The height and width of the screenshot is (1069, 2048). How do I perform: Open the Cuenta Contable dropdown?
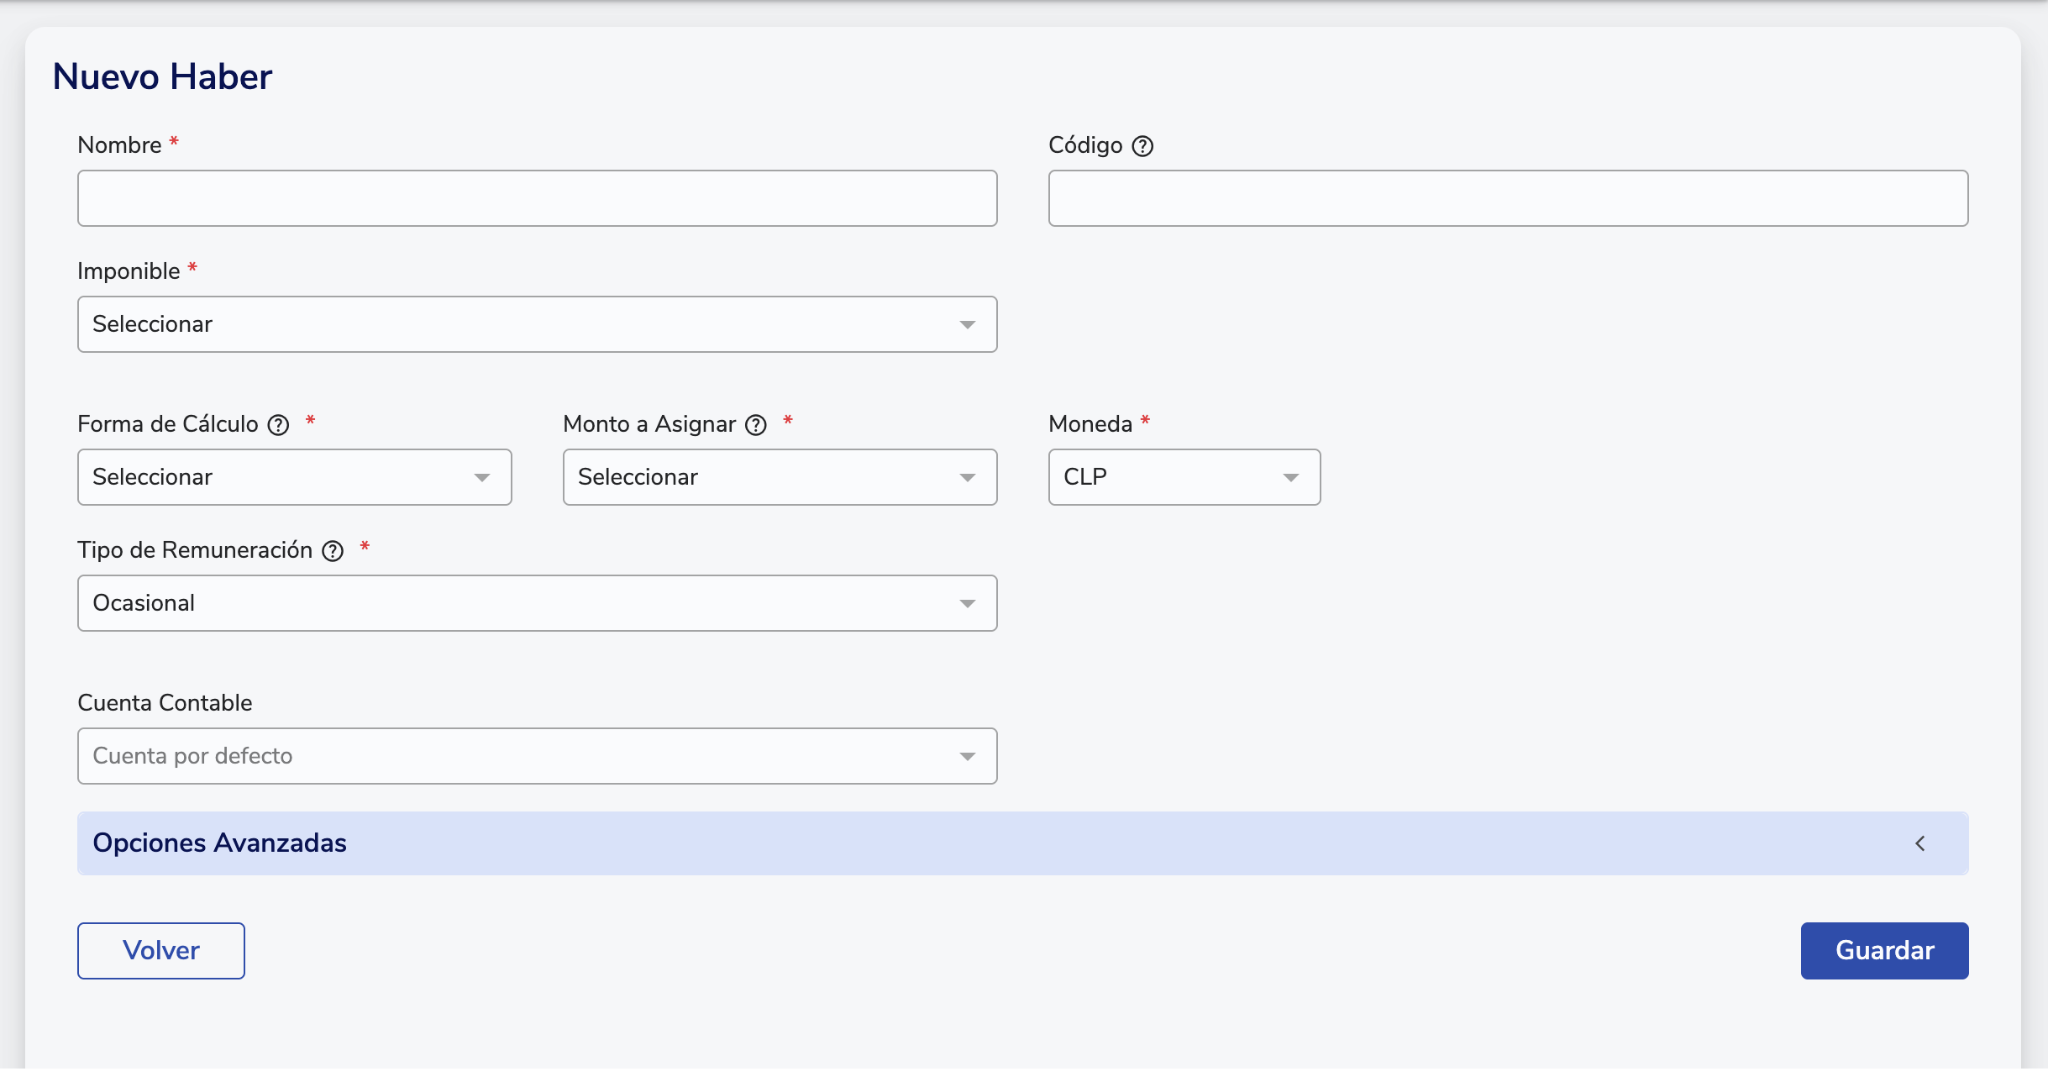(537, 756)
